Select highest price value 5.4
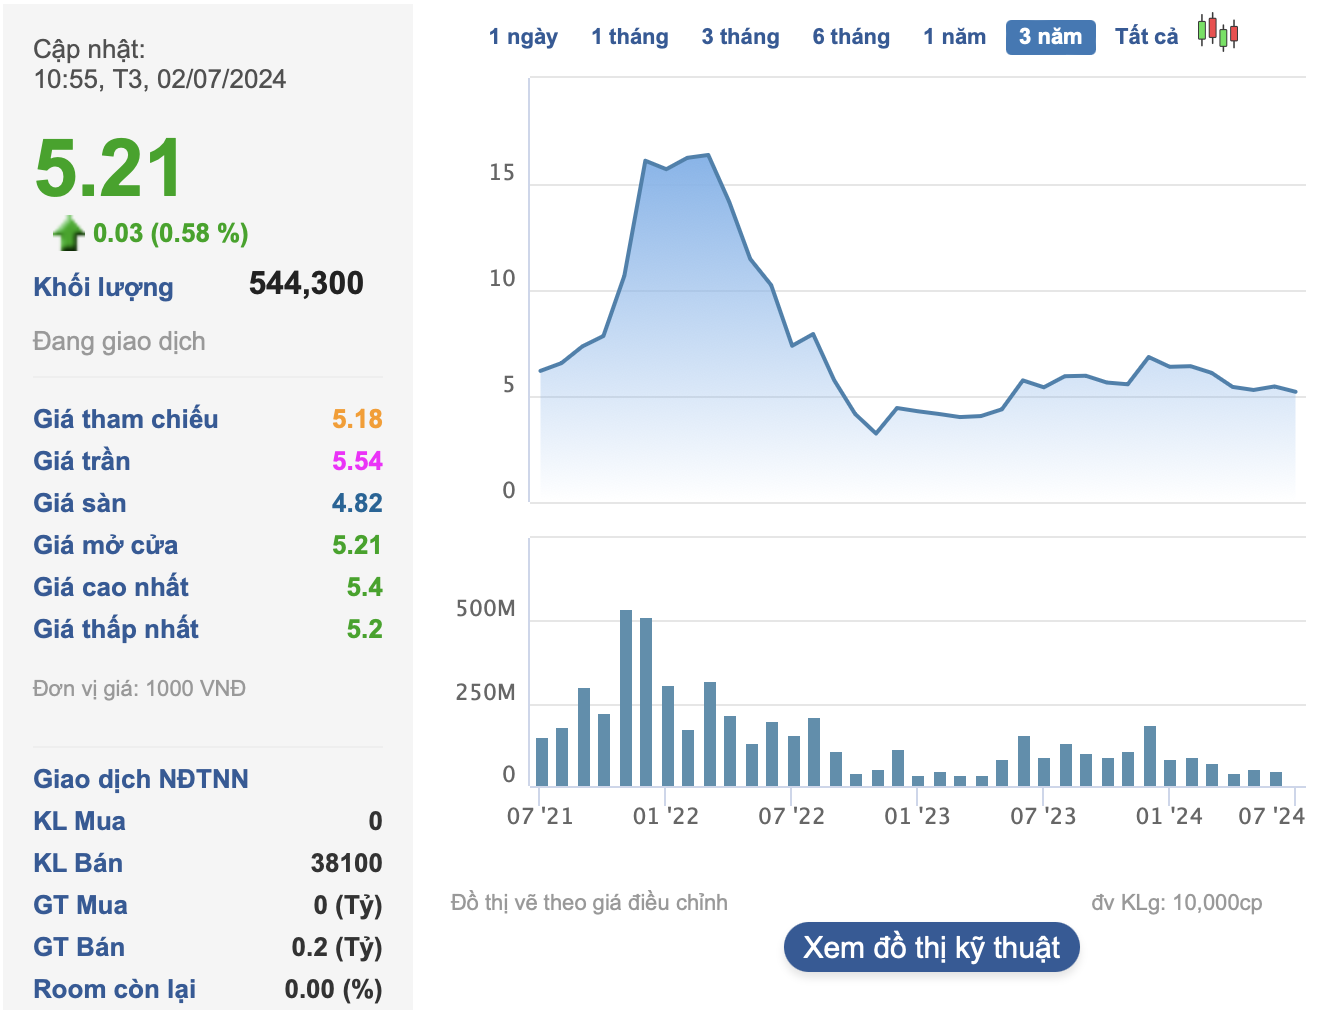 [364, 587]
